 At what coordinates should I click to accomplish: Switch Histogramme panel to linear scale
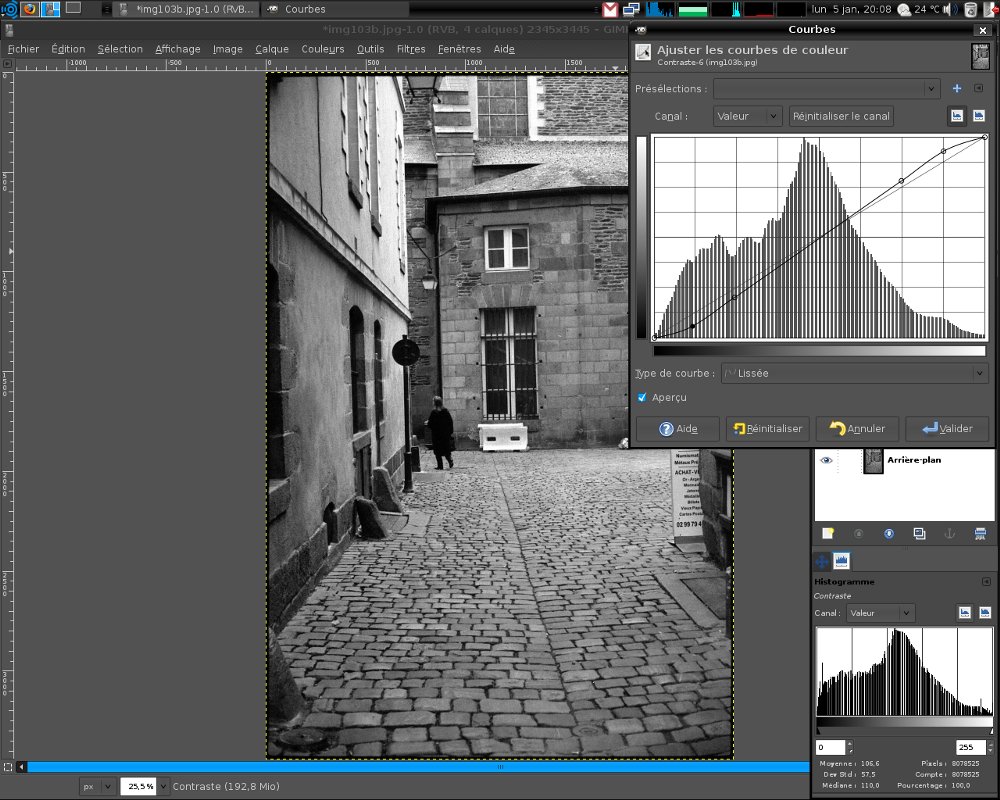965,613
